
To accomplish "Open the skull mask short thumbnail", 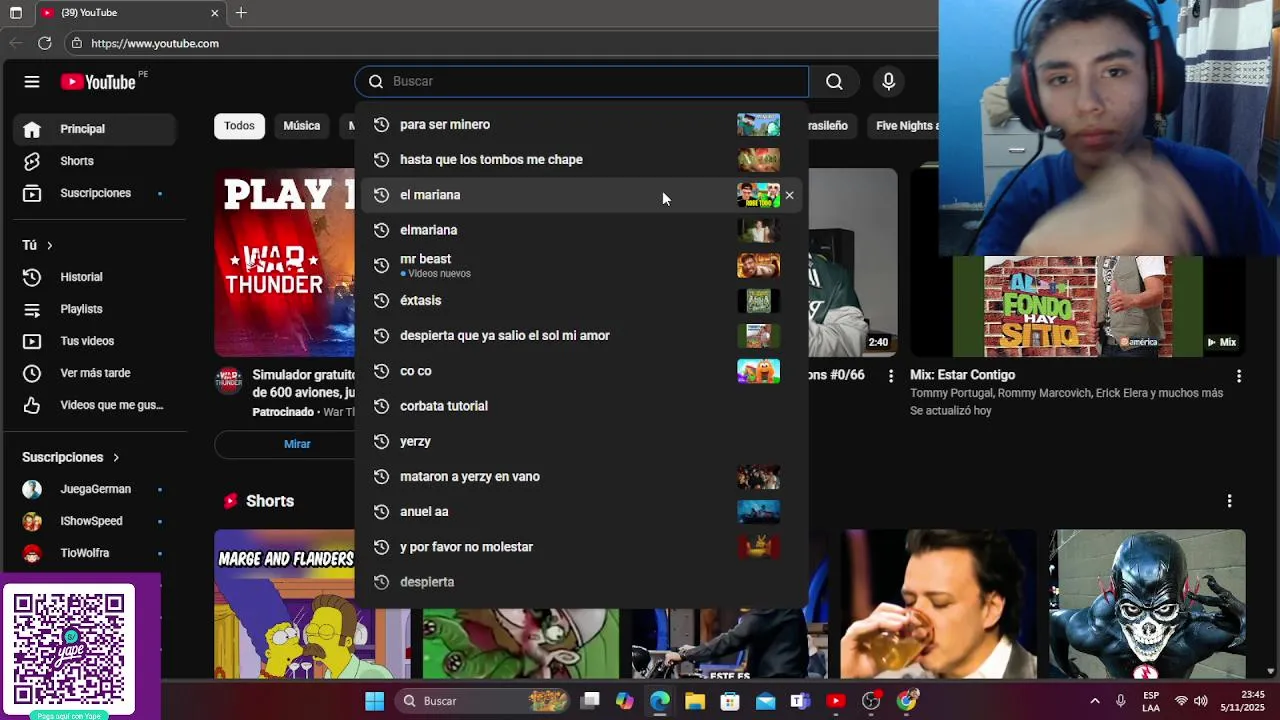I will click(x=1147, y=604).
